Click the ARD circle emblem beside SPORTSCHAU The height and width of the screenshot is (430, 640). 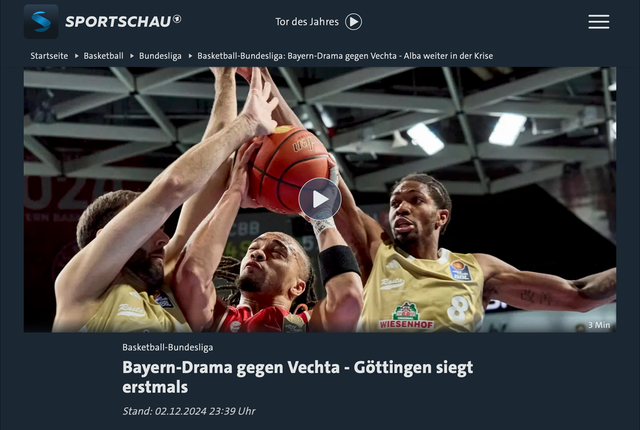[x=177, y=19]
